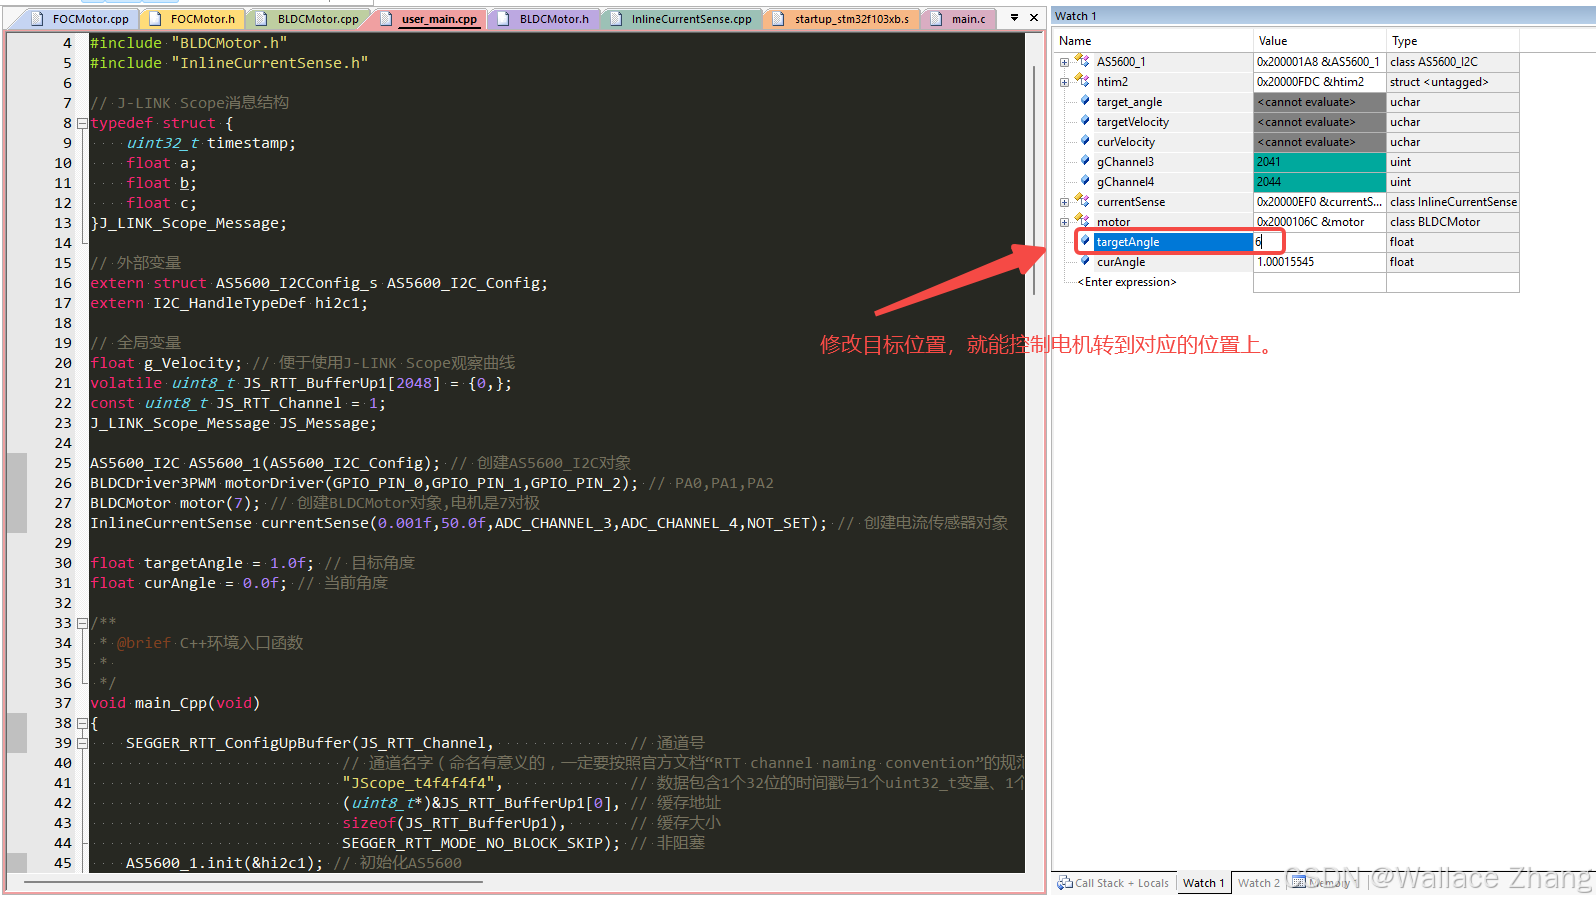1596x905 pixels.
Task: Click the editor horizontal scrollbar
Action: [254, 882]
